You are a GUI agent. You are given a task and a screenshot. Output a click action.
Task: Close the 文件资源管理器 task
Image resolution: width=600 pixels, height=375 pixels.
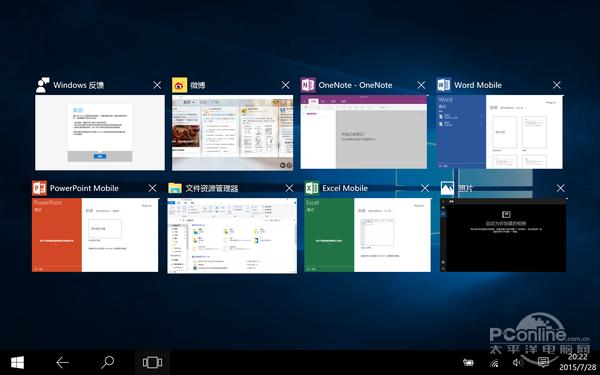point(289,188)
